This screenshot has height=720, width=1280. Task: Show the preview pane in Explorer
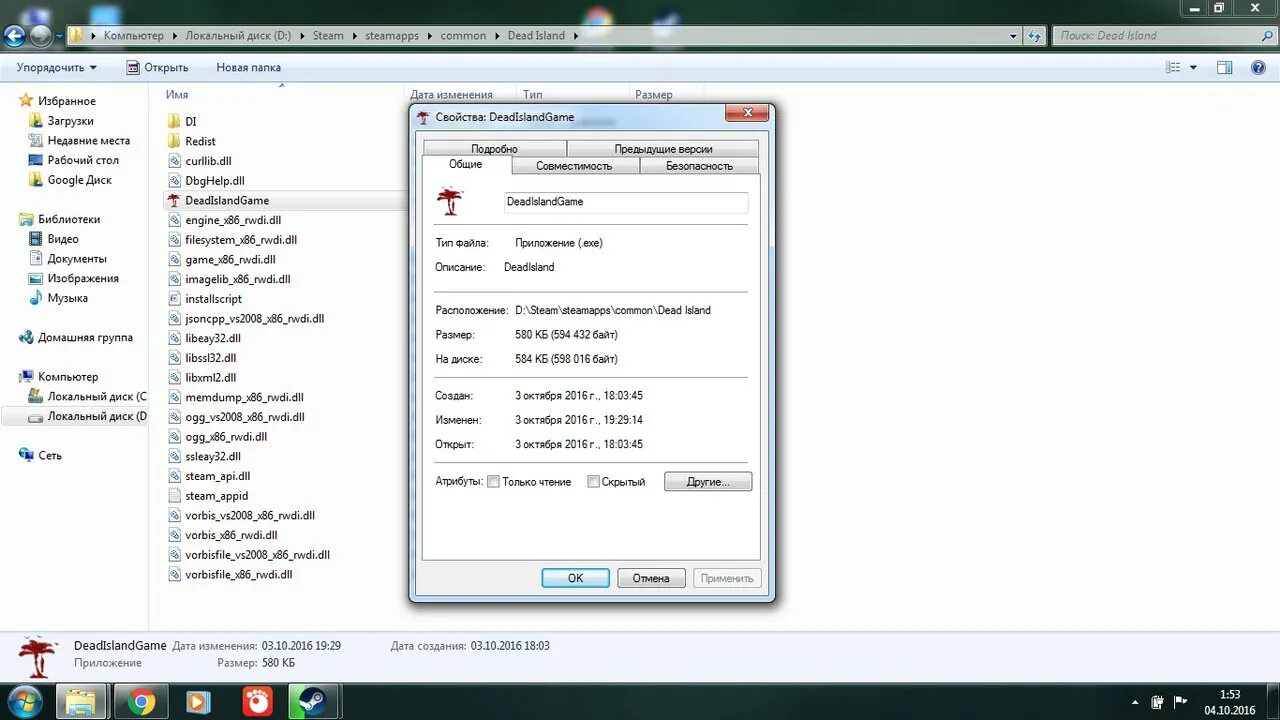(x=1224, y=67)
